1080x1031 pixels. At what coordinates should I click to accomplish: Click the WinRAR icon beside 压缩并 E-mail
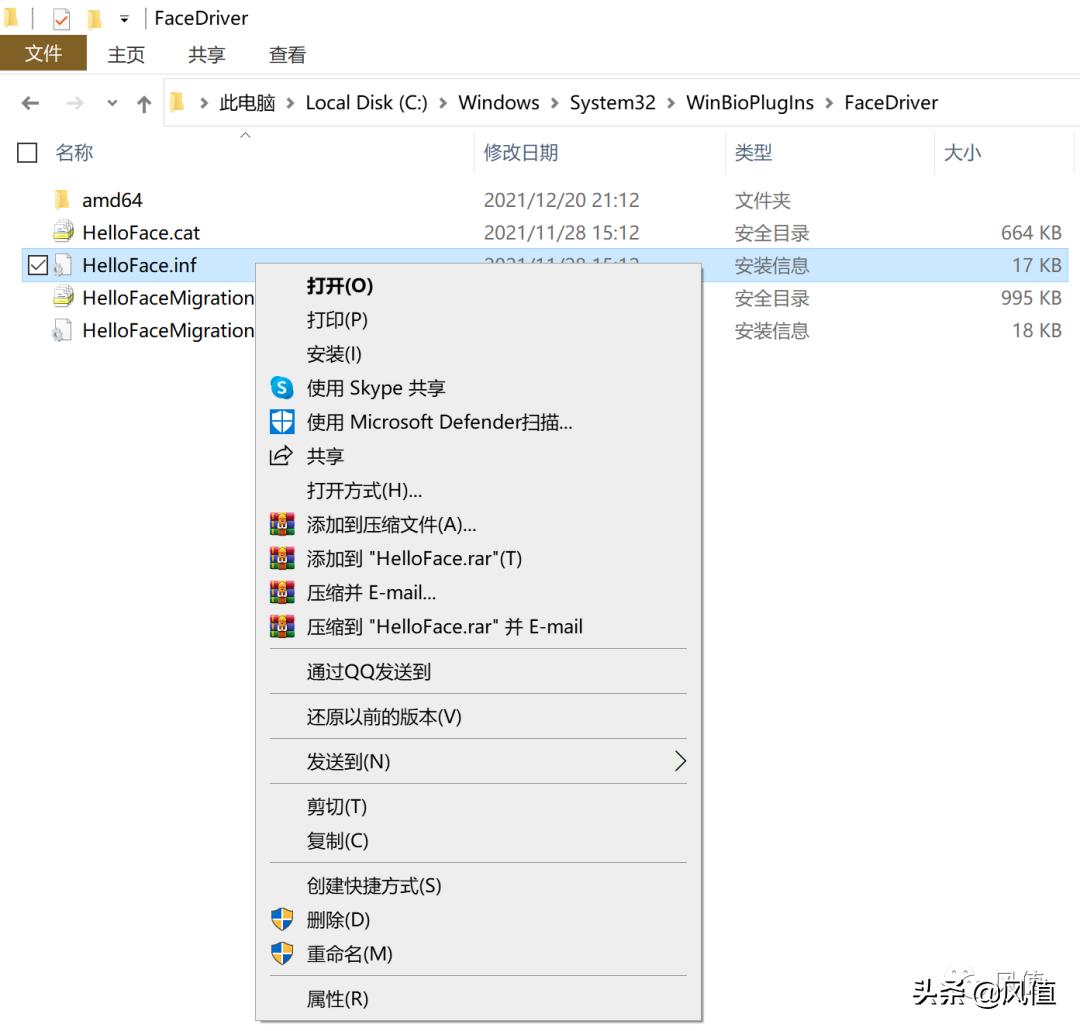283,592
